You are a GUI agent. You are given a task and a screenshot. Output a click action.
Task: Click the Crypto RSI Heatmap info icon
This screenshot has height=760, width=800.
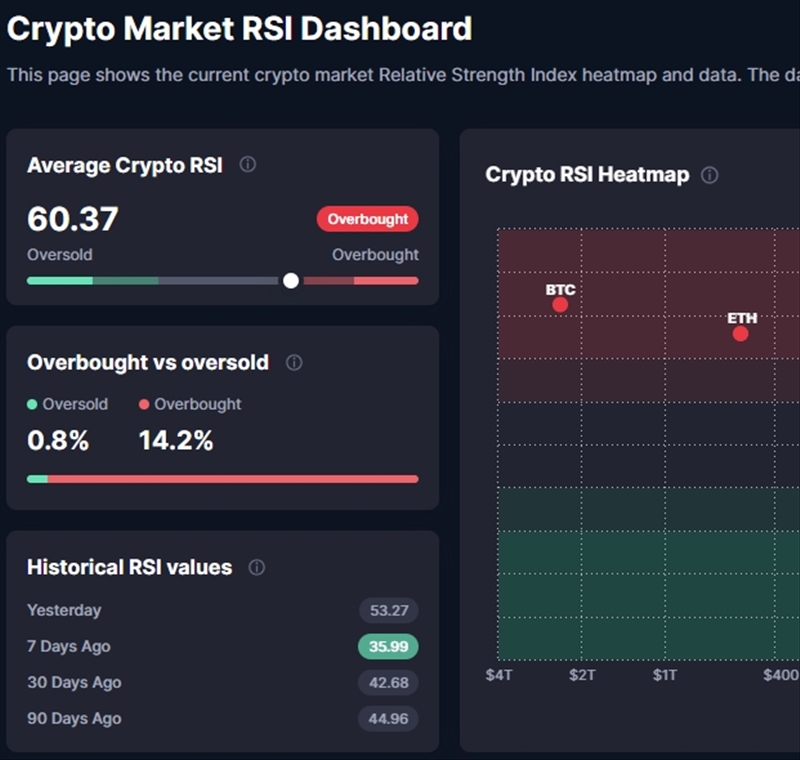click(x=710, y=174)
